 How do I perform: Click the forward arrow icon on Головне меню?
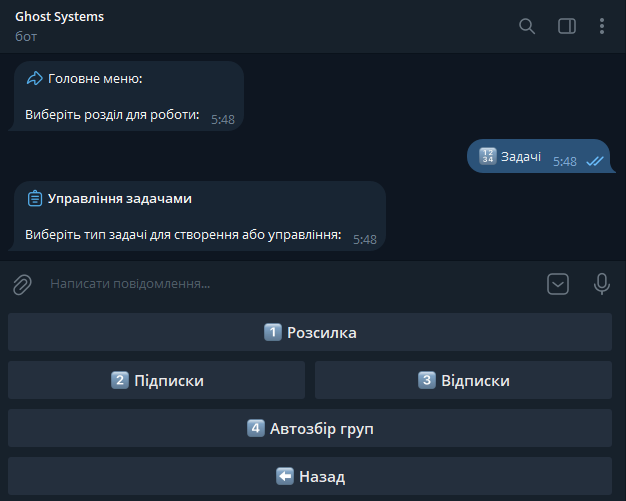click(x=35, y=78)
